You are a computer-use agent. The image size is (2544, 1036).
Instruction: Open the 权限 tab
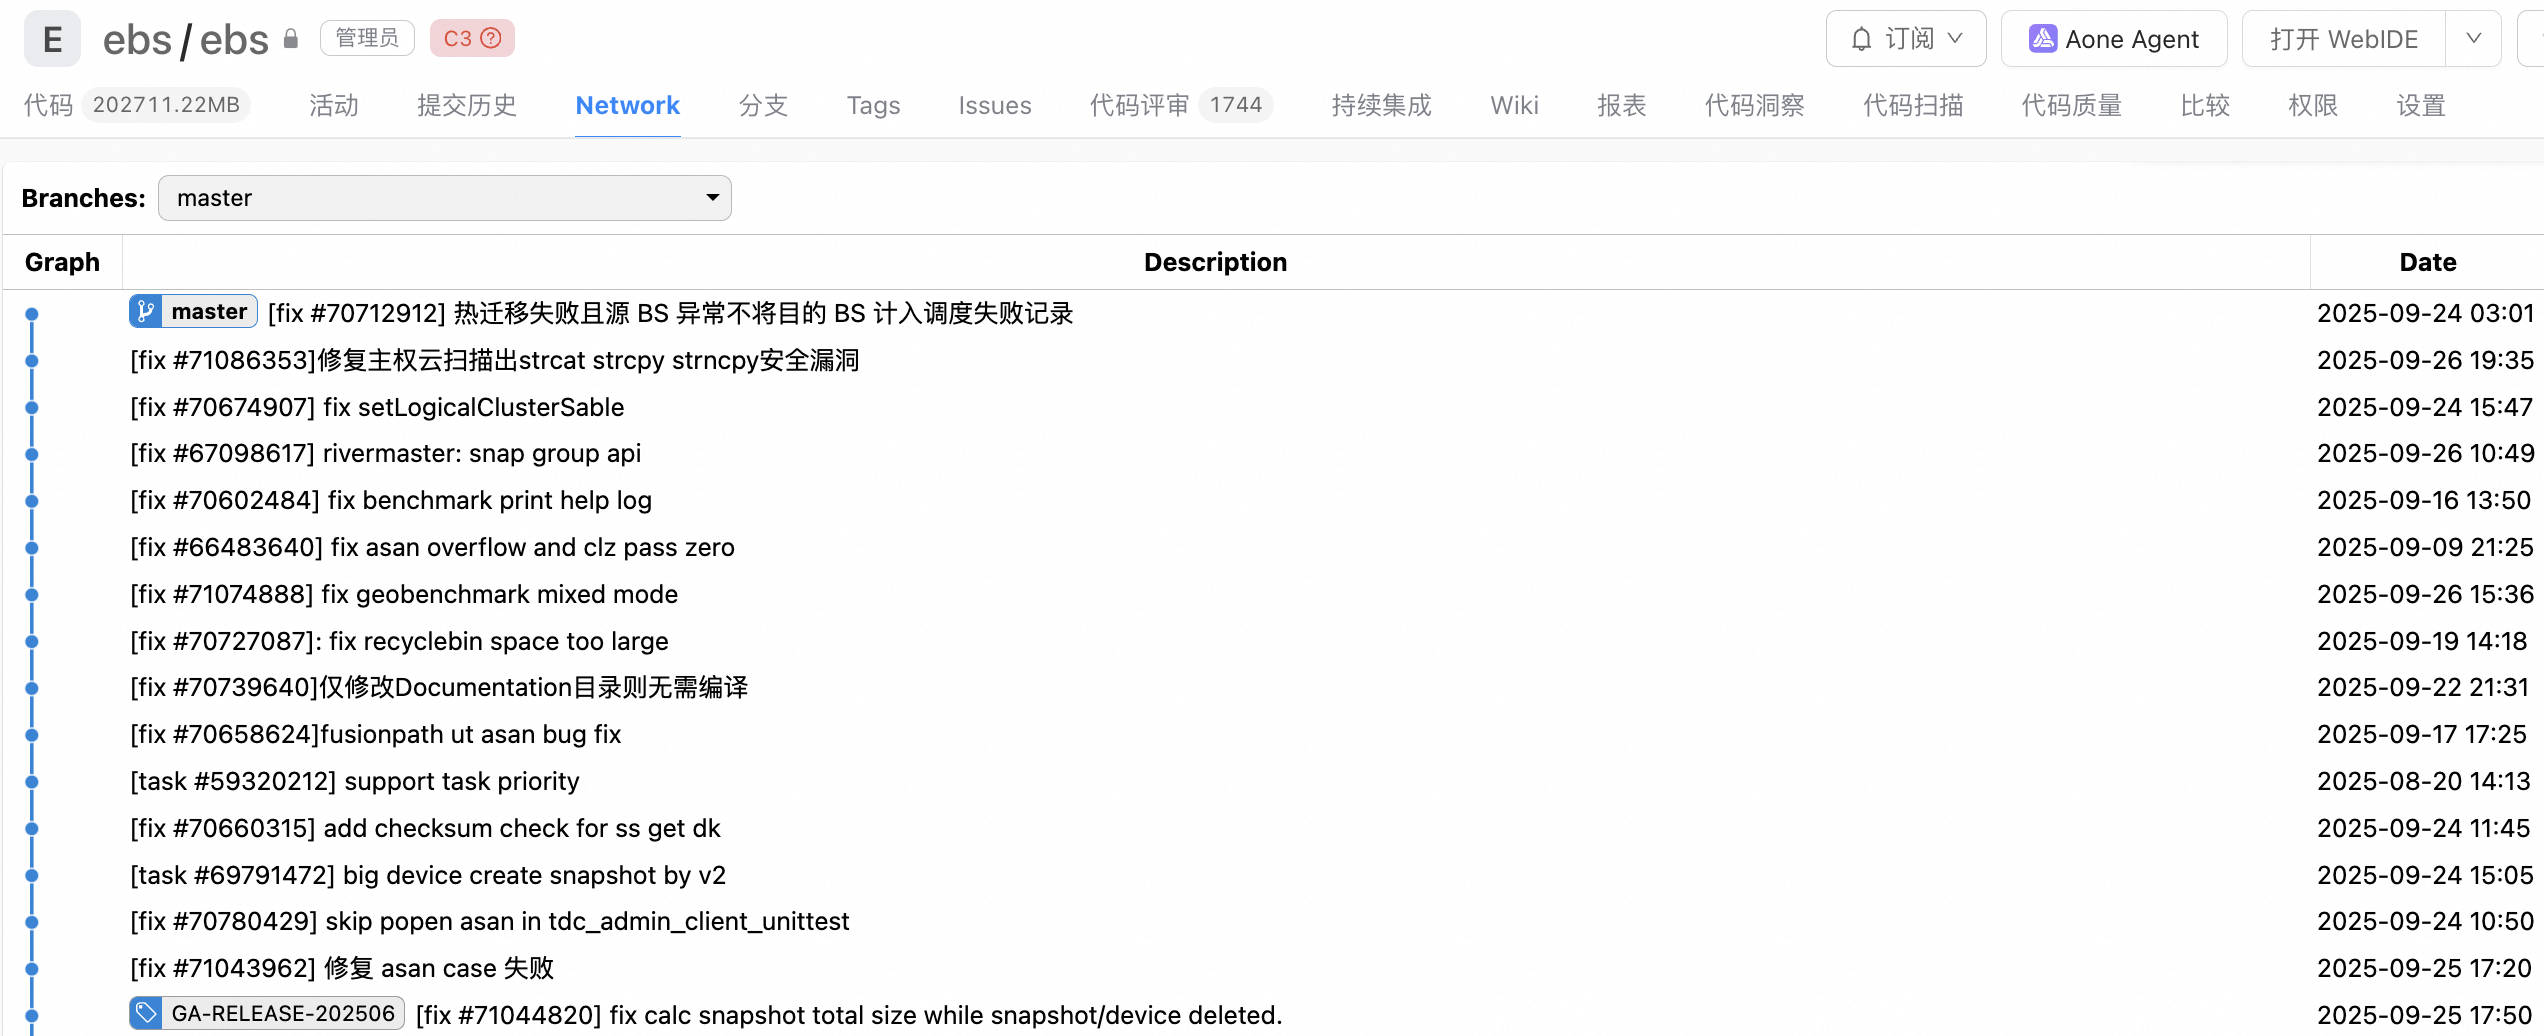[x=2314, y=105]
